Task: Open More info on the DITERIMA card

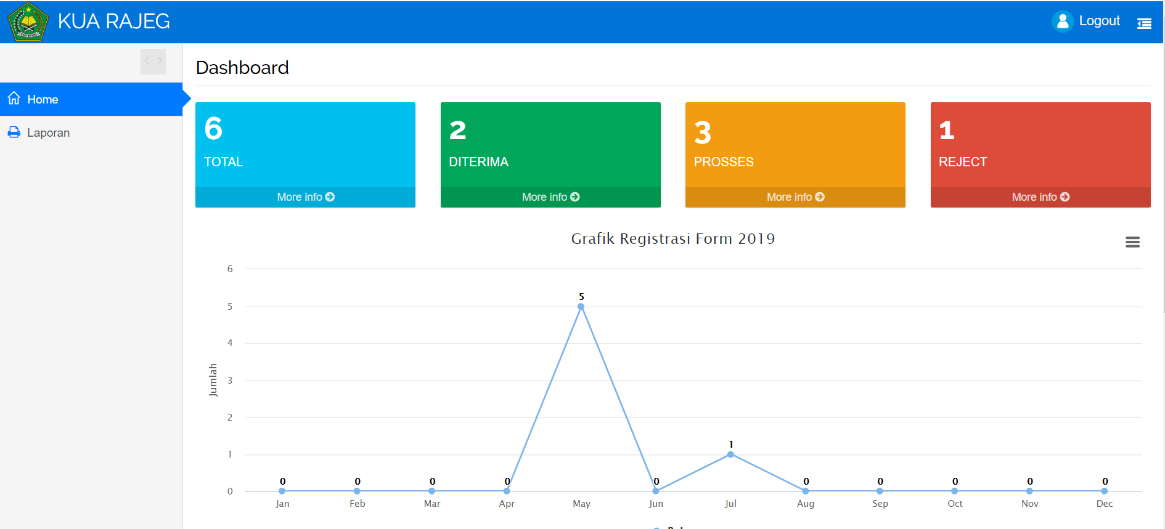Action: pyautogui.click(x=551, y=197)
